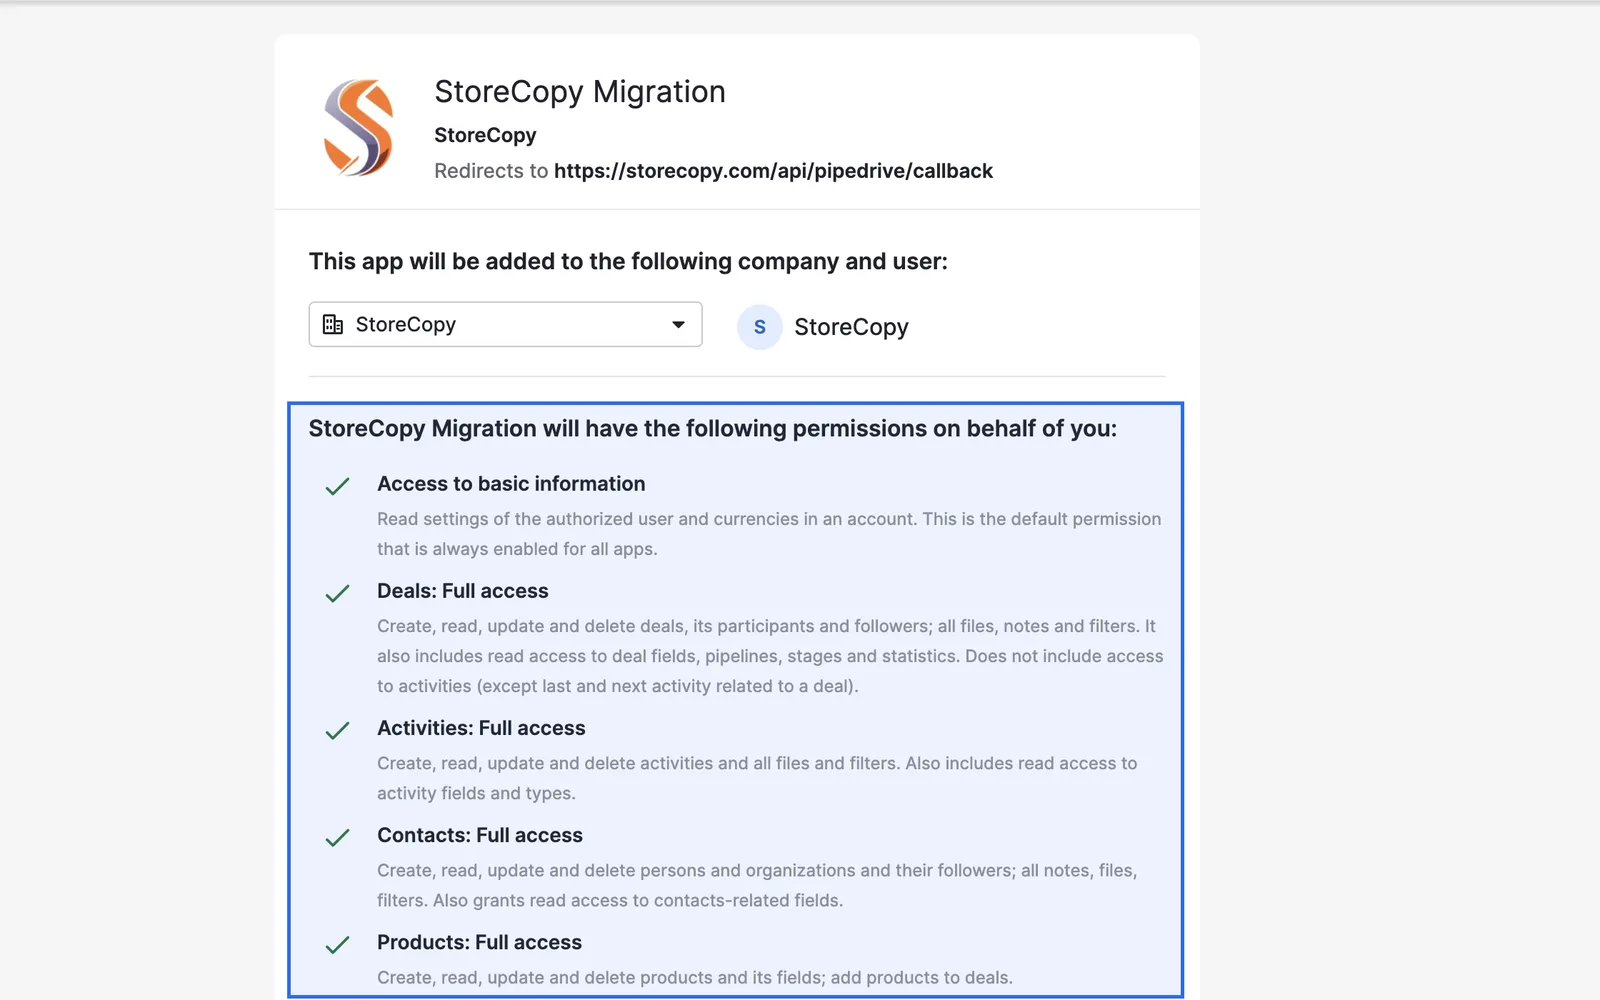The height and width of the screenshot is (1000, 1600).
Task: Click the 'Contacts: Full access' heading
Action: pos(480,835)
